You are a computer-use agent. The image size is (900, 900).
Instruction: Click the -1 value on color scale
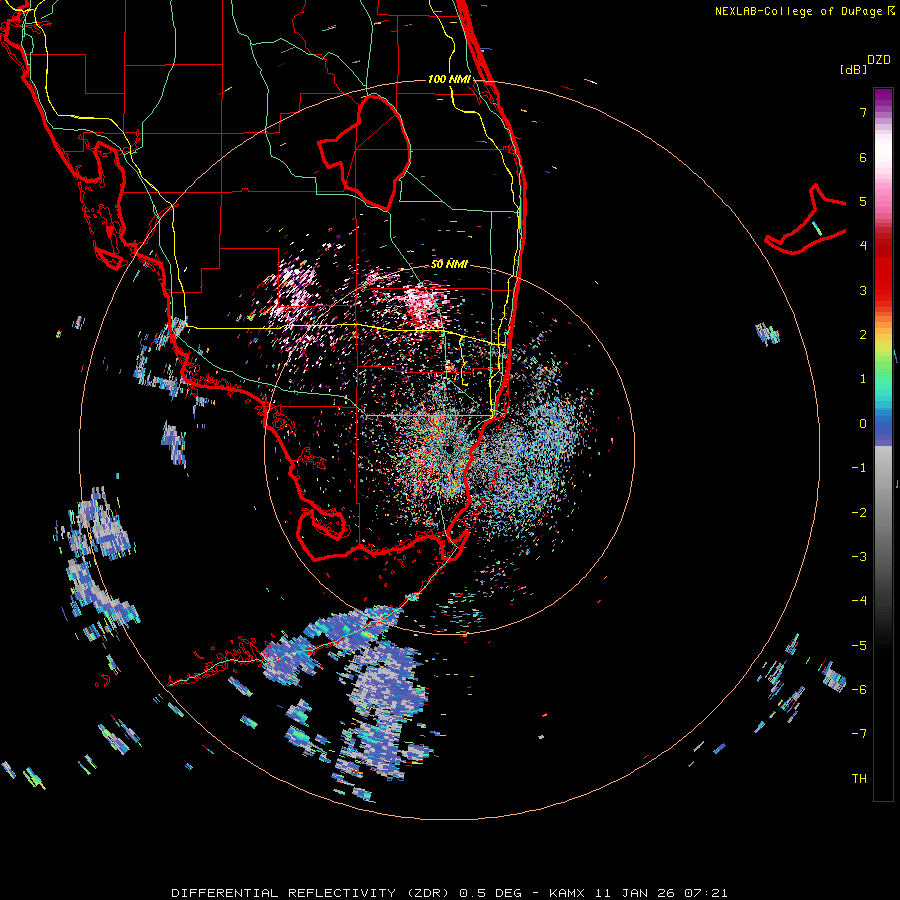click(x=859, y=468)
